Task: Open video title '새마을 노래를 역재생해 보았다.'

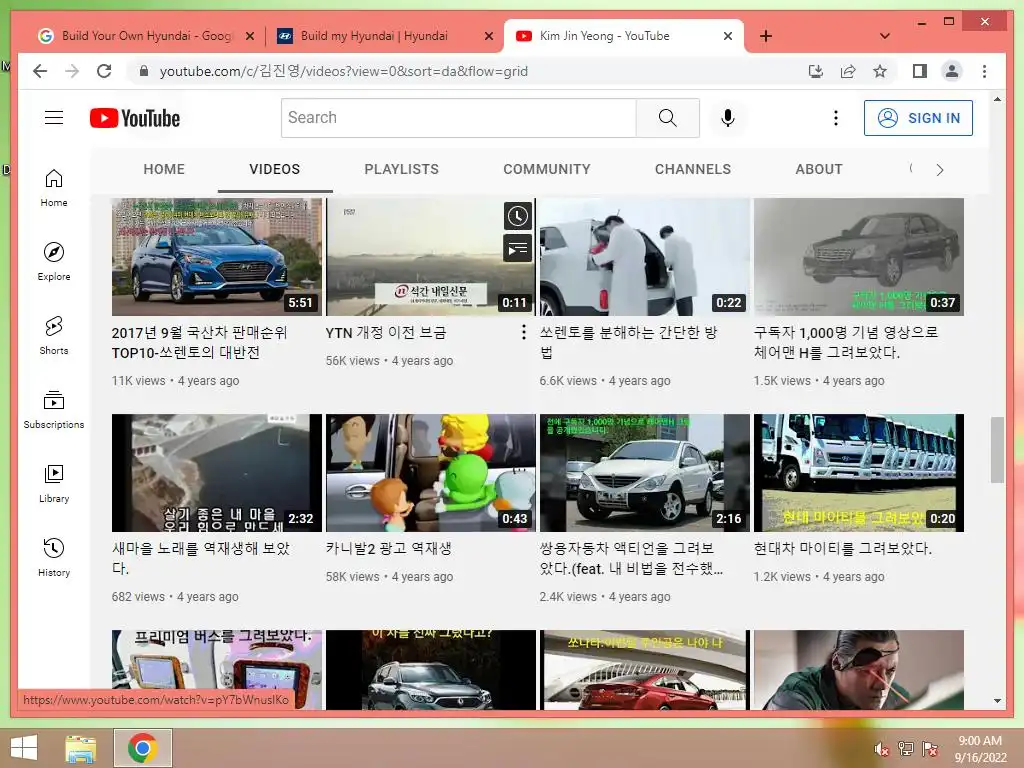Action: (x=200, y=558)
